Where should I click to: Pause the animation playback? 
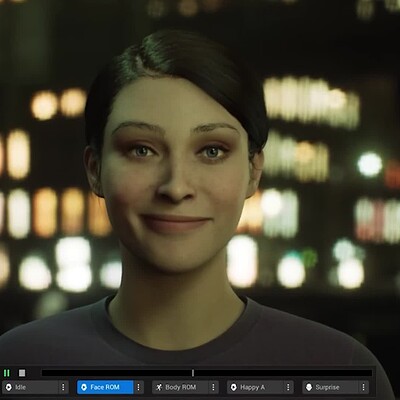coord(7,373)
